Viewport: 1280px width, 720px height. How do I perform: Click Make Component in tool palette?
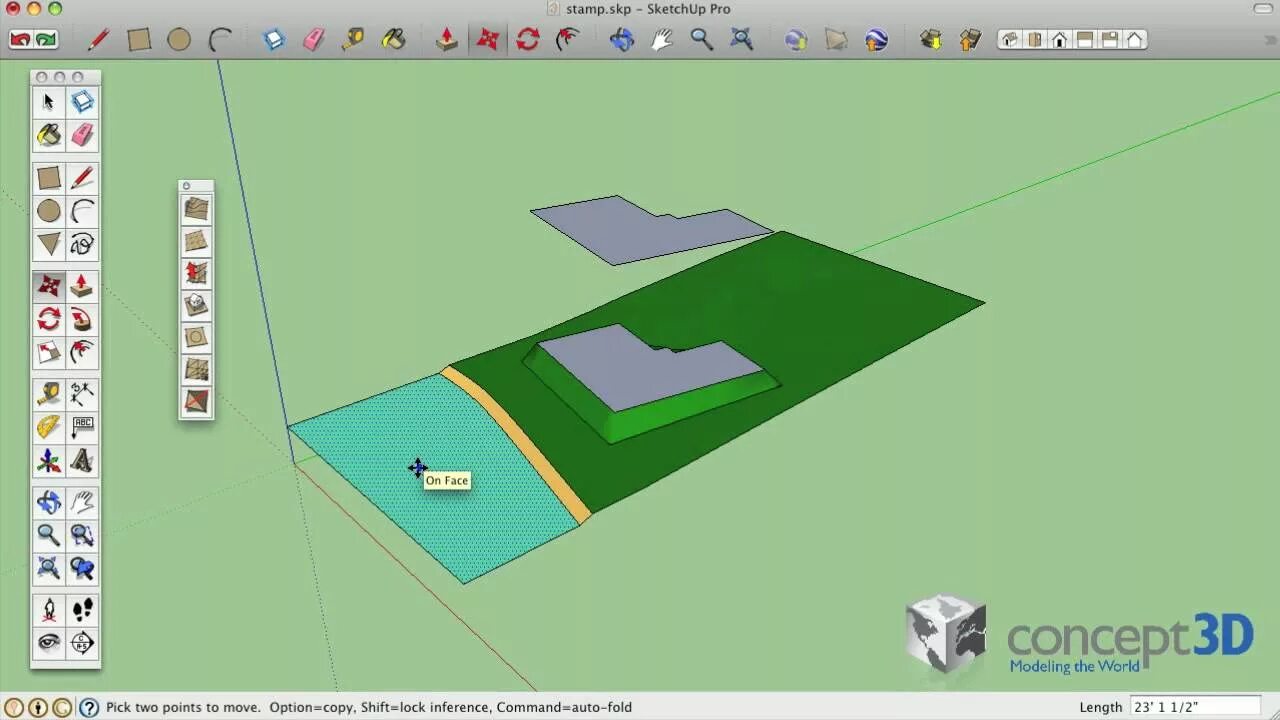82,102
